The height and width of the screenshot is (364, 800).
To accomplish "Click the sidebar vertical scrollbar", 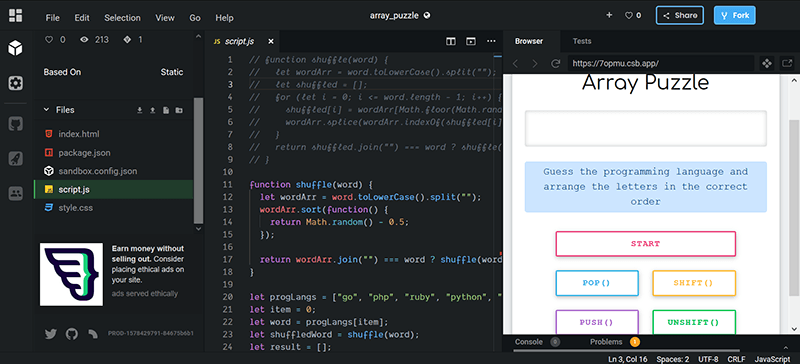I will [x=198, y=160].
